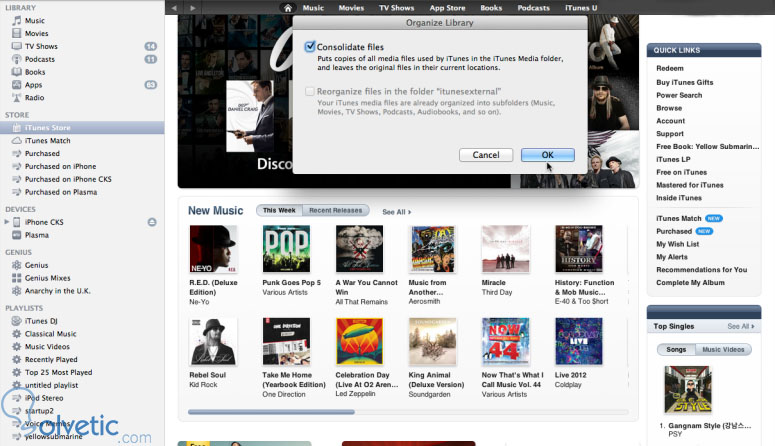Open the iTunes DJ icon

tap(17, 321)
